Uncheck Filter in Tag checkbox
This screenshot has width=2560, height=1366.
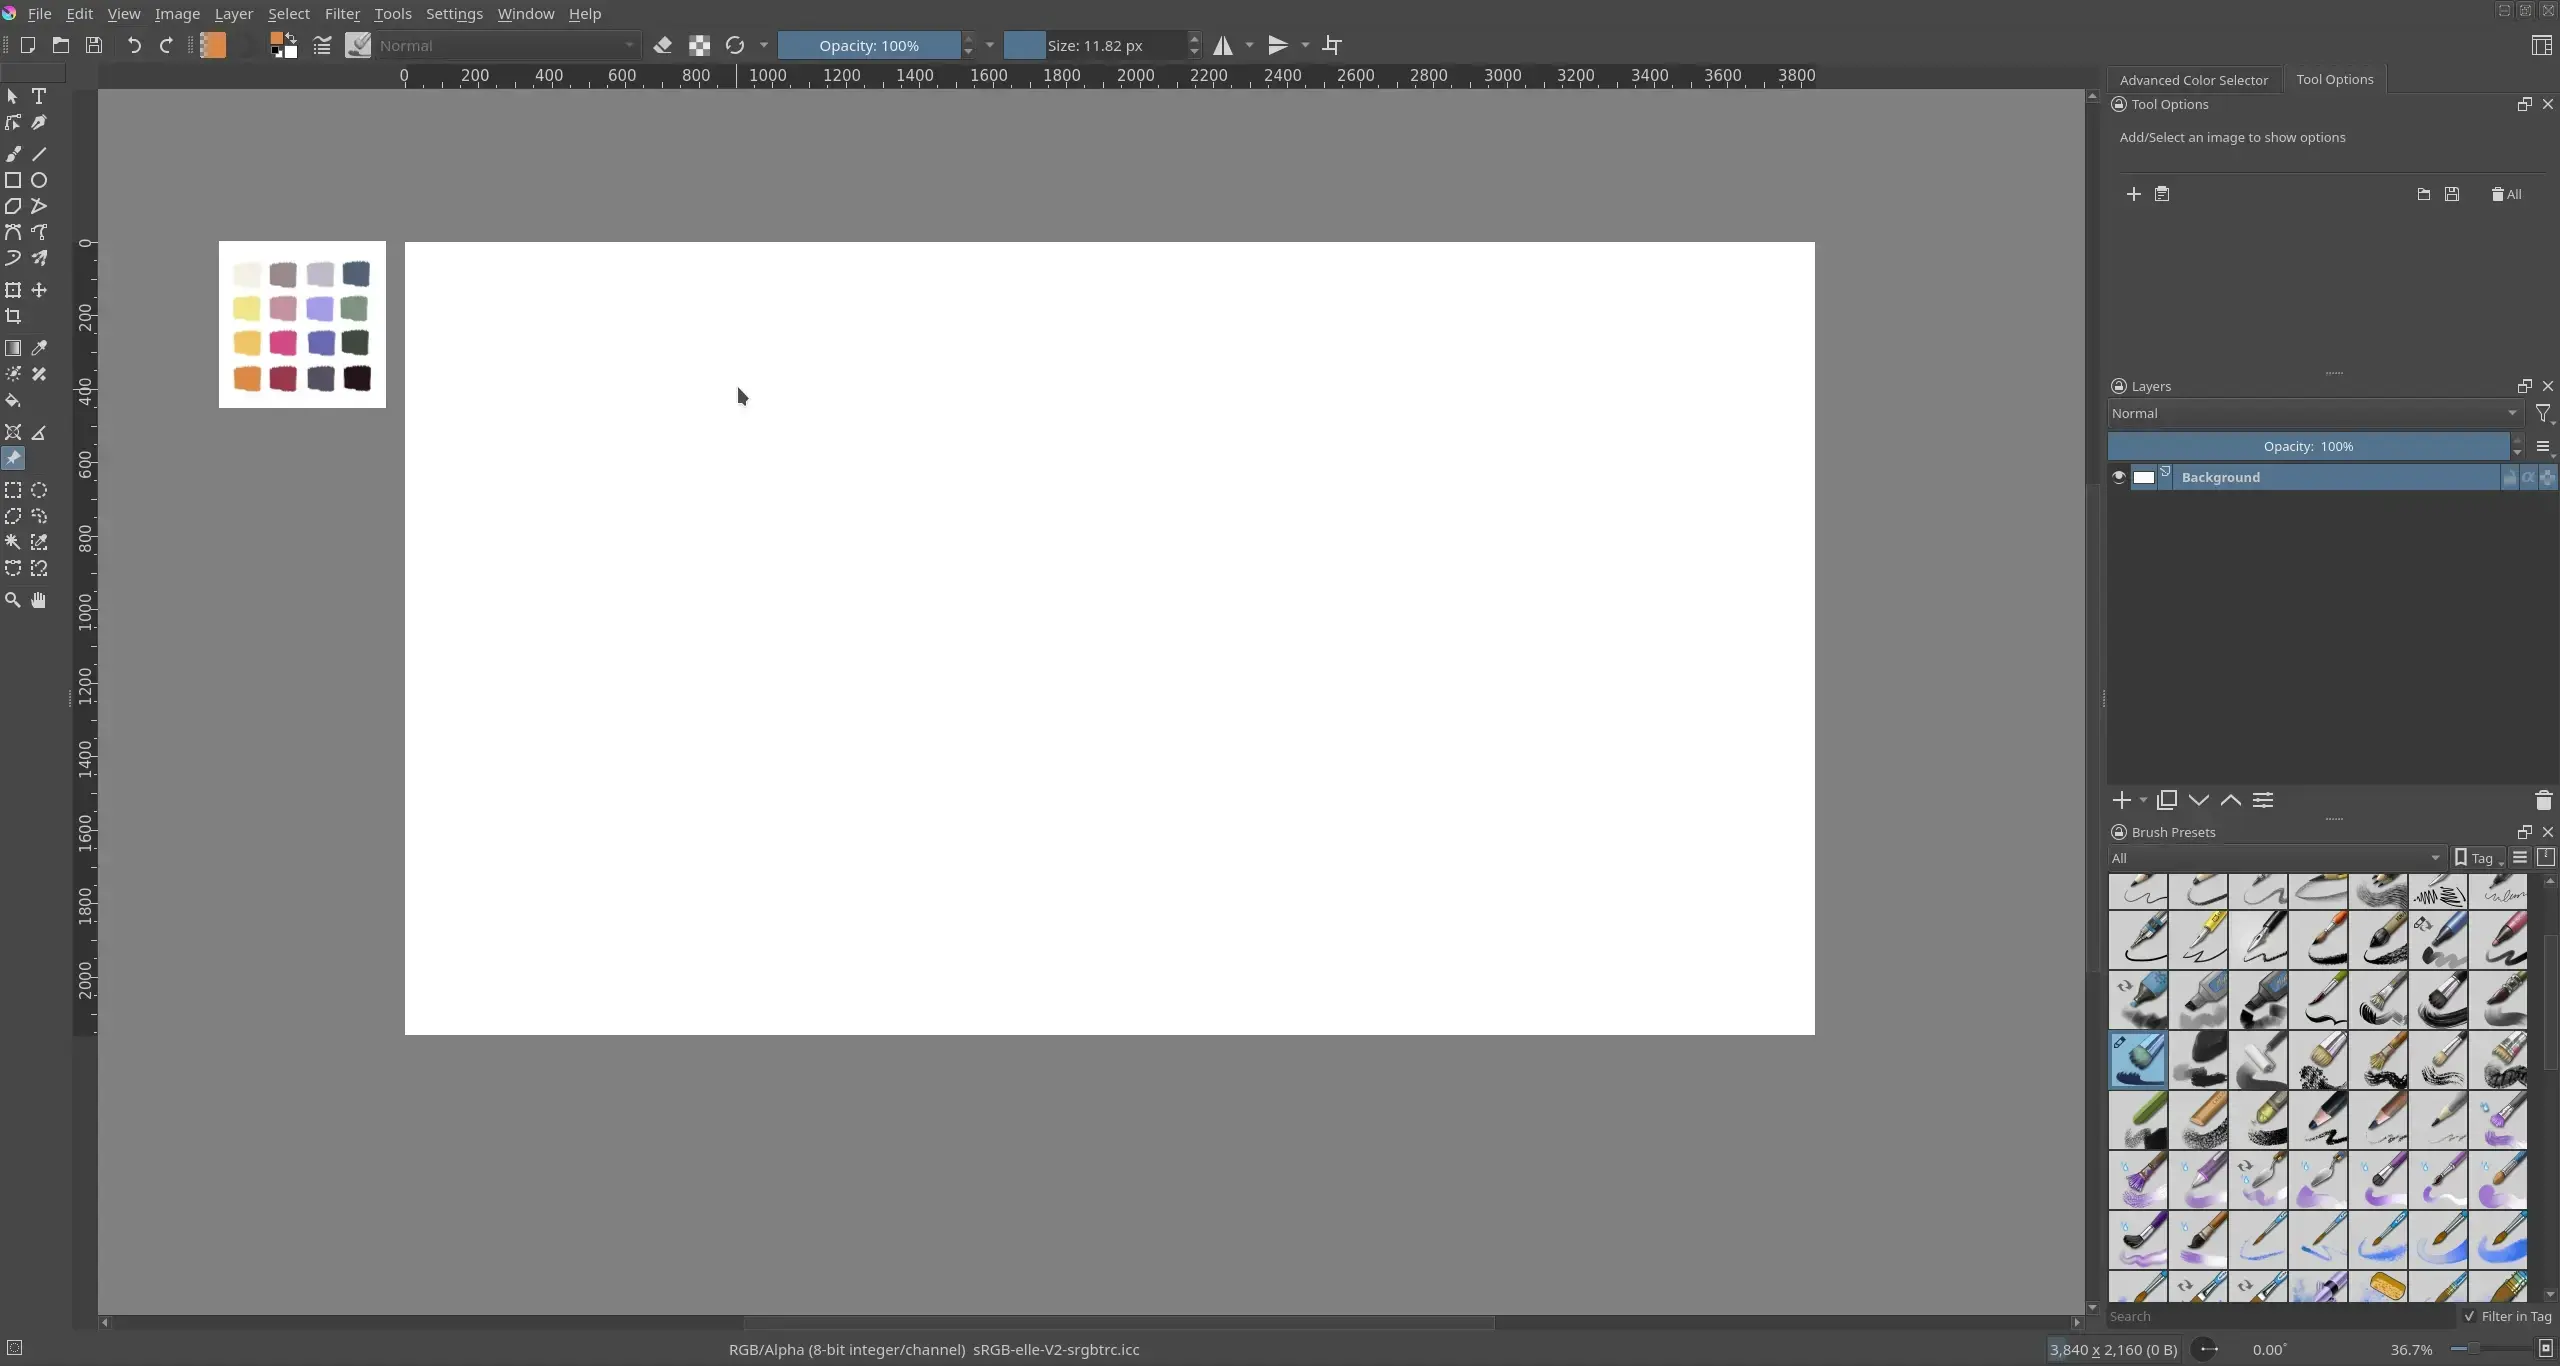[x=2470, y=1316]
